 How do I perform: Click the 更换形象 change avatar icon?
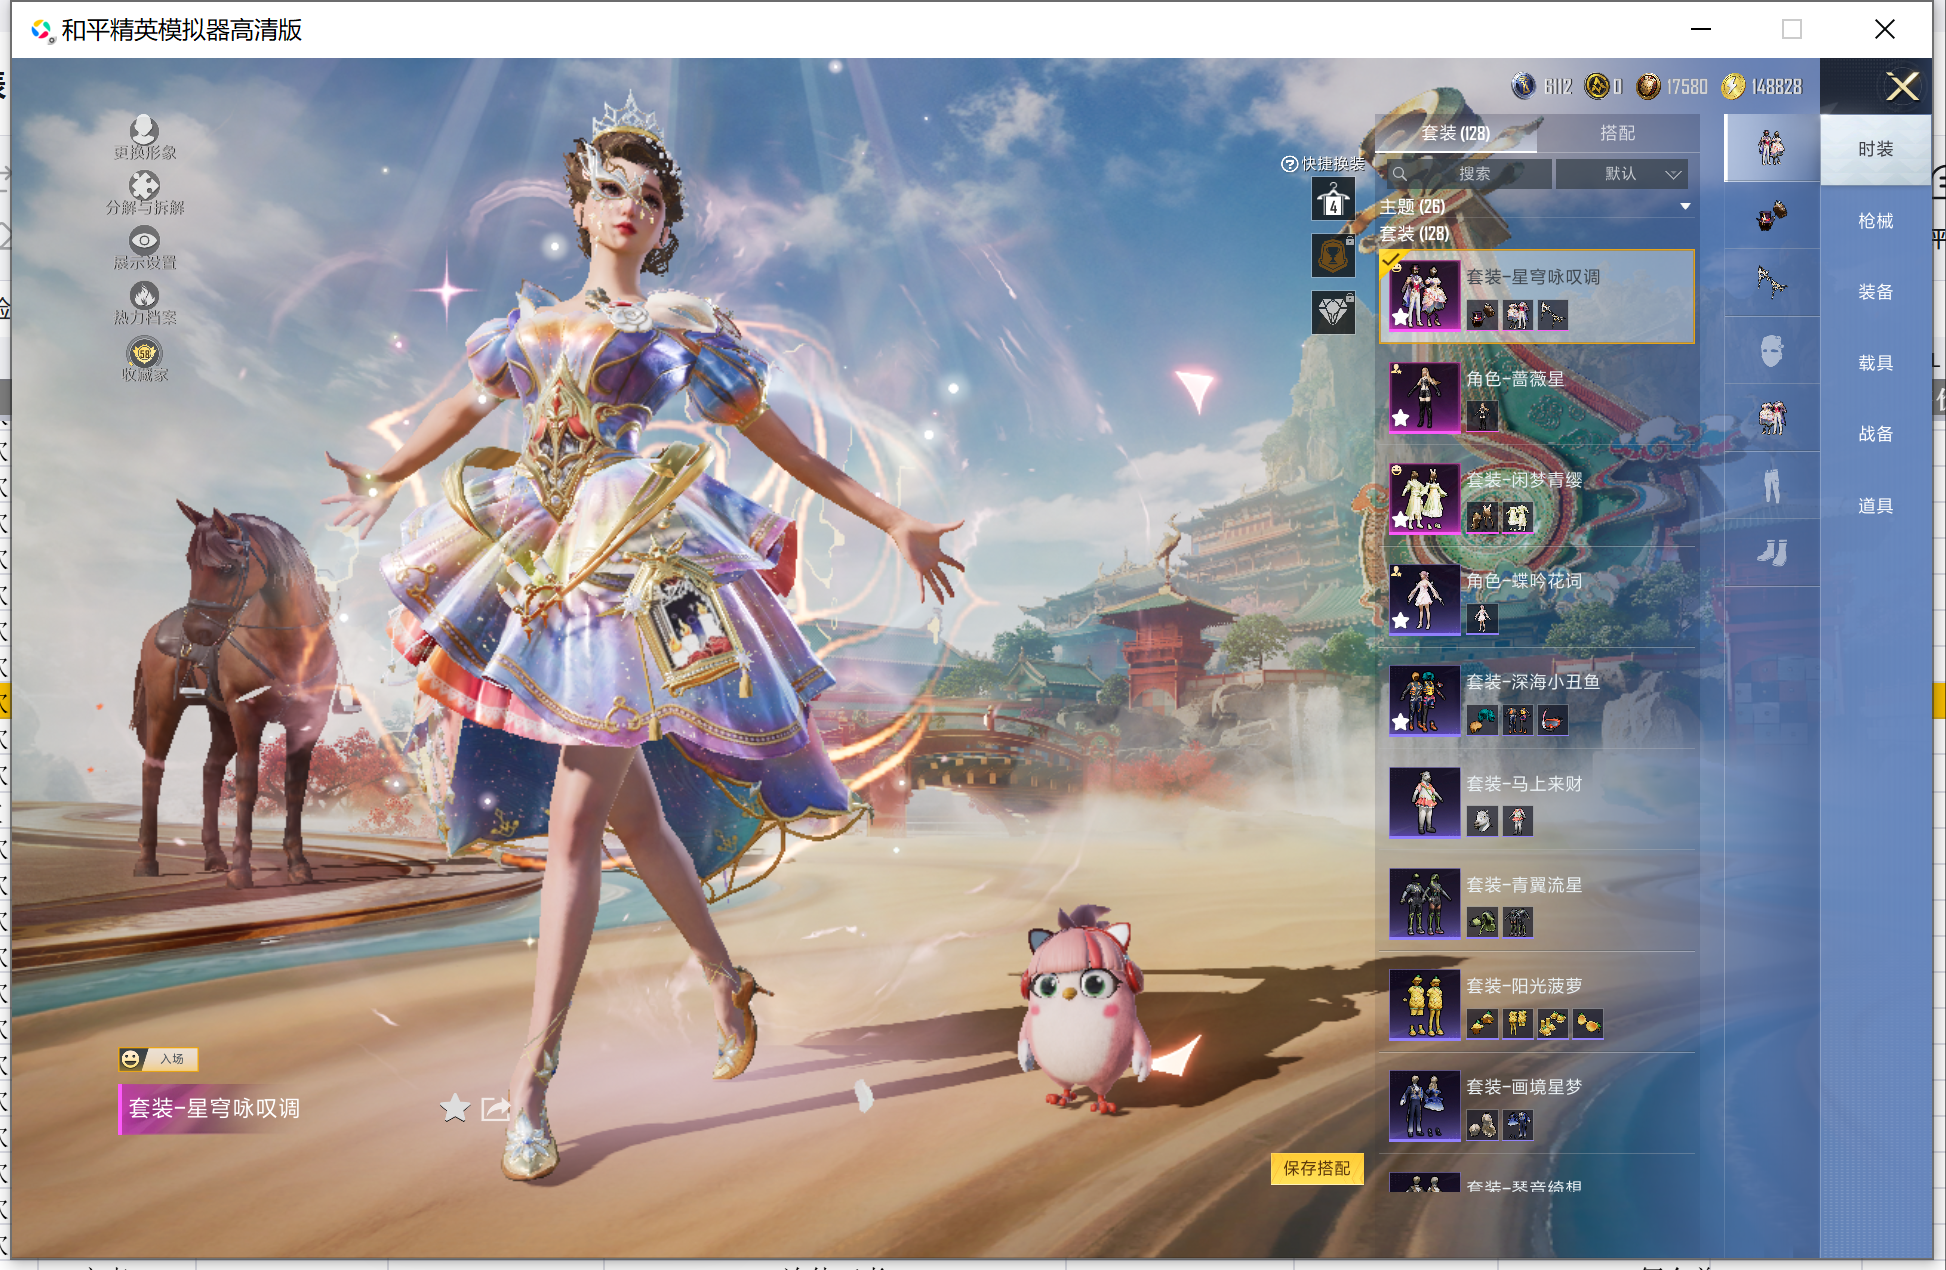pyautogui.click(x=144, y=130)
